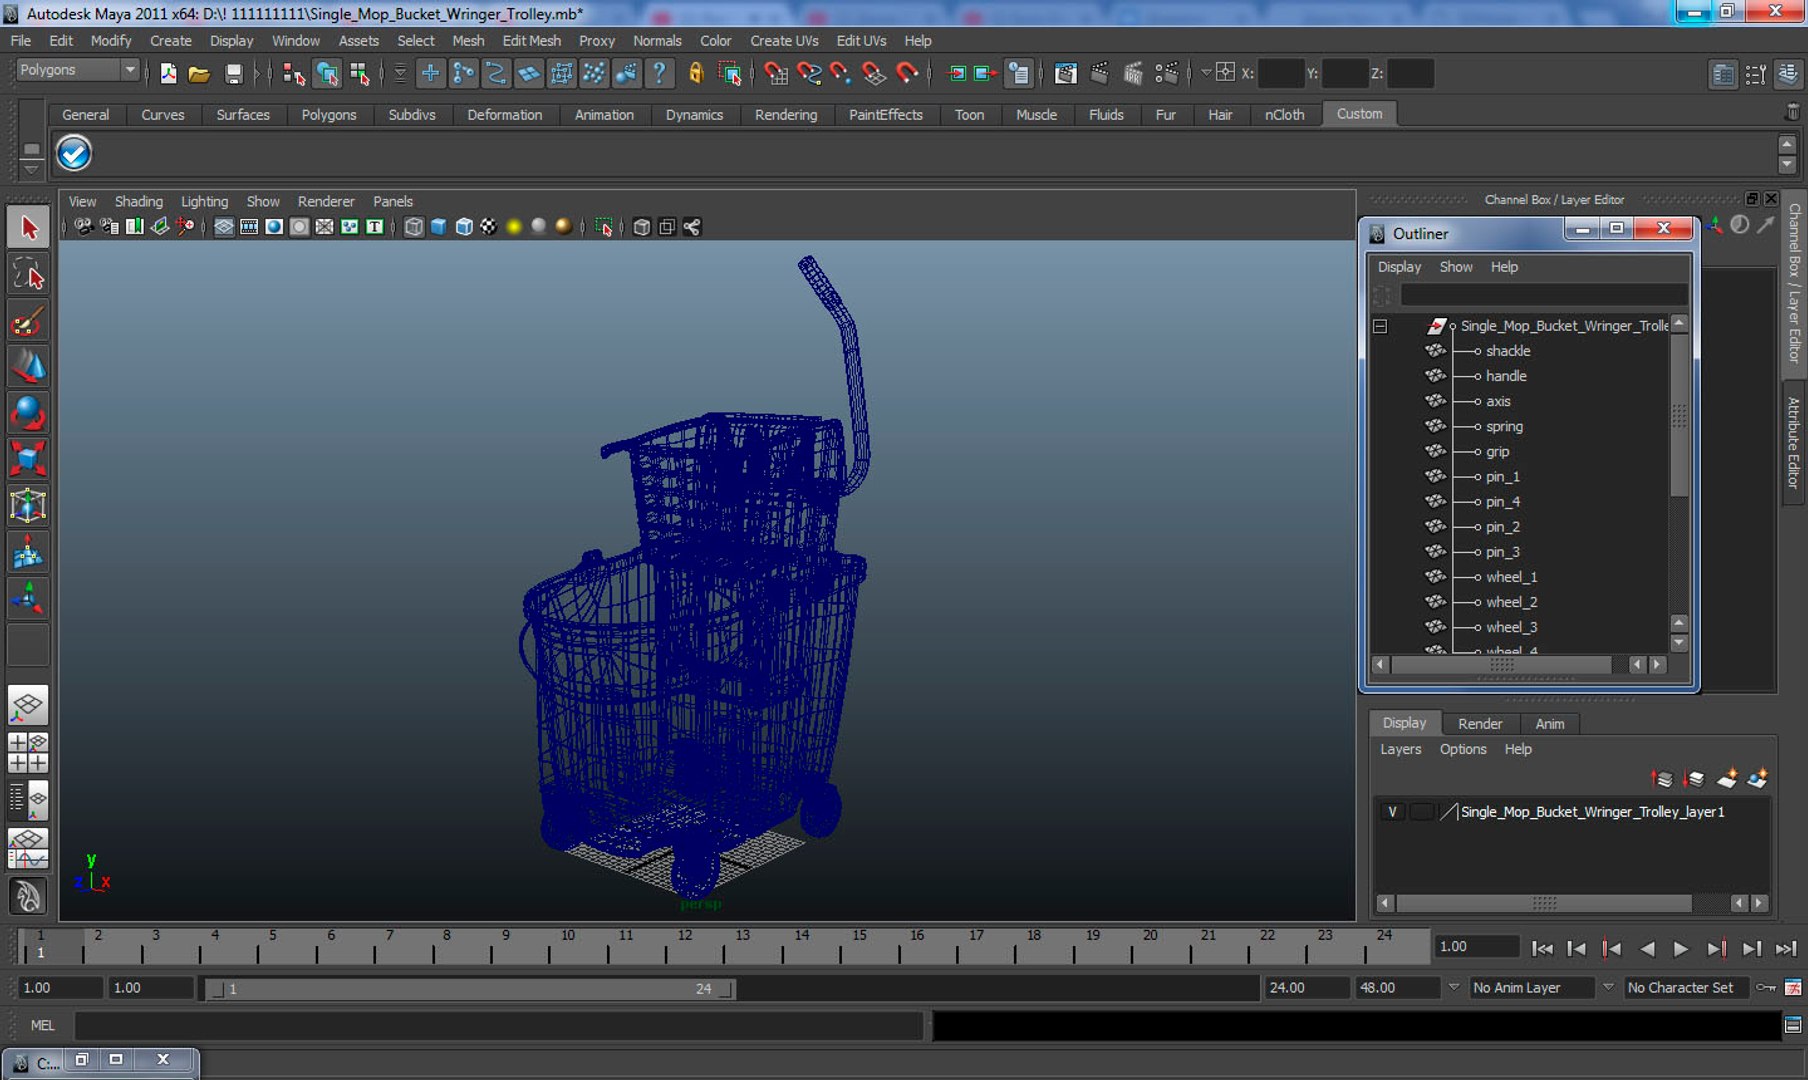The image size is (1808, 1080).
Task: Activate the Scale tool cube icon
Action: click(x=28, y=458)
